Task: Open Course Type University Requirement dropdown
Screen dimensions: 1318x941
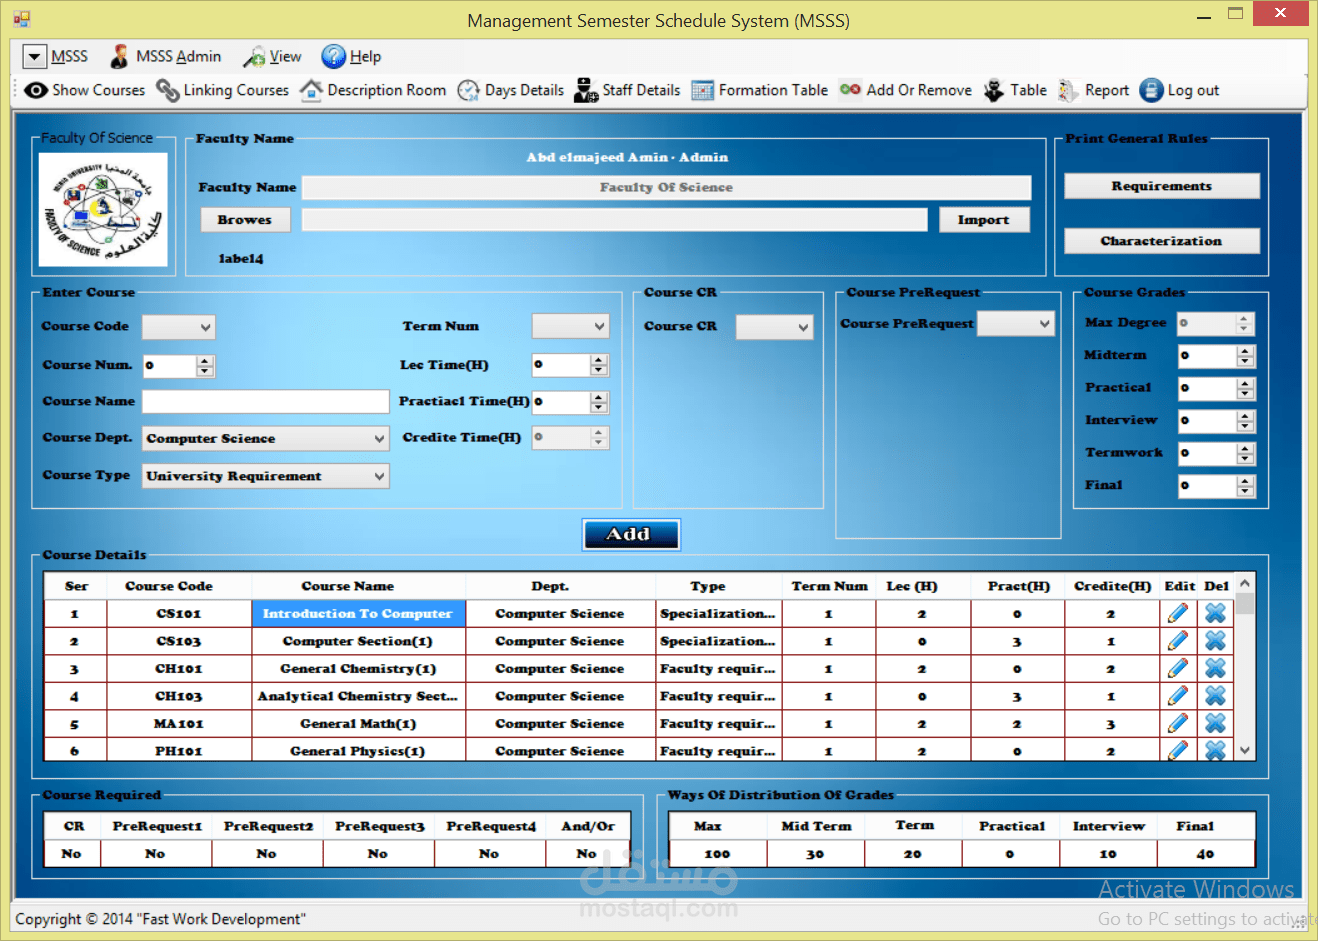Action: [x=266, y=476]
